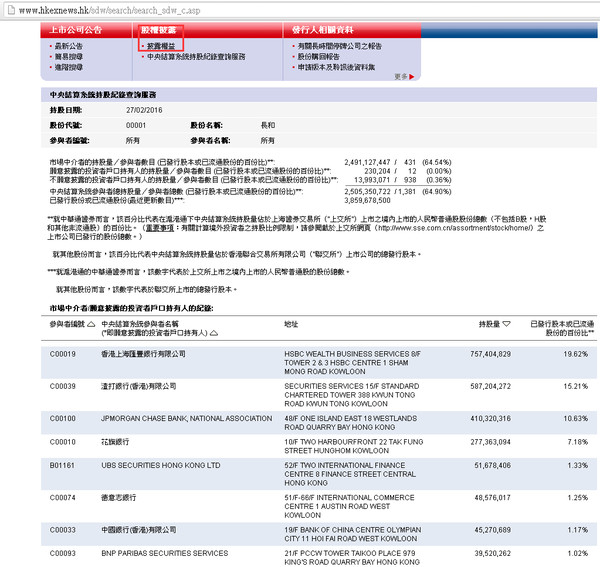Click 香港上海匯豐銀行有限公司 row name

tap(143, 354)
